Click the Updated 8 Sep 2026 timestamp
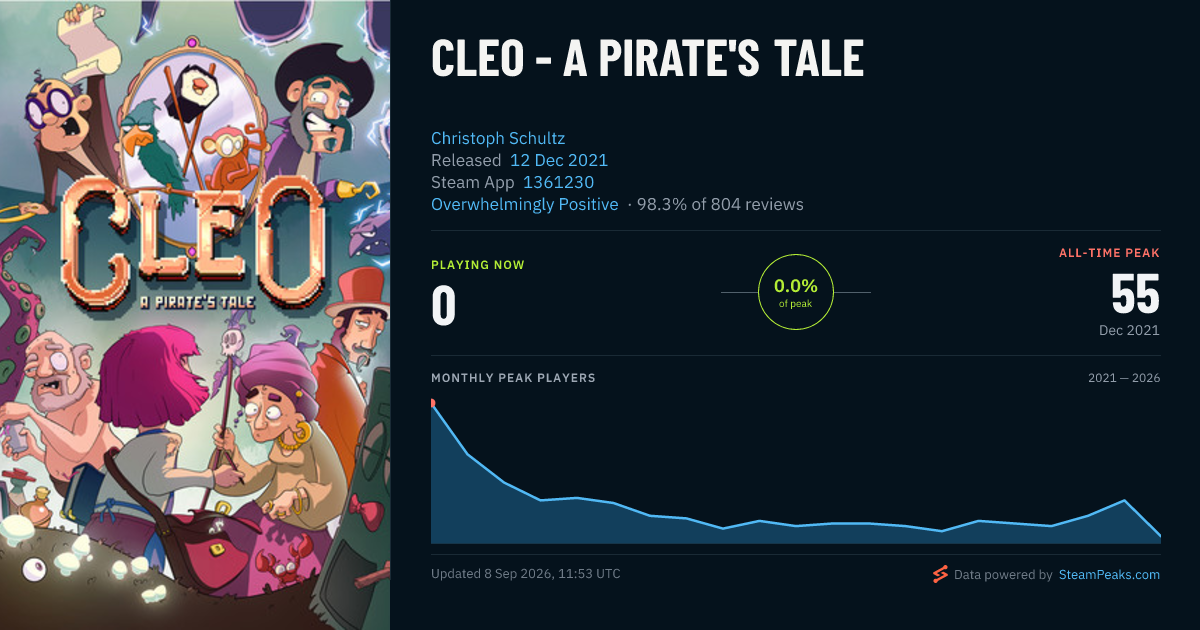Screen dimensions: 1200x630 click(x=526, y=574)
